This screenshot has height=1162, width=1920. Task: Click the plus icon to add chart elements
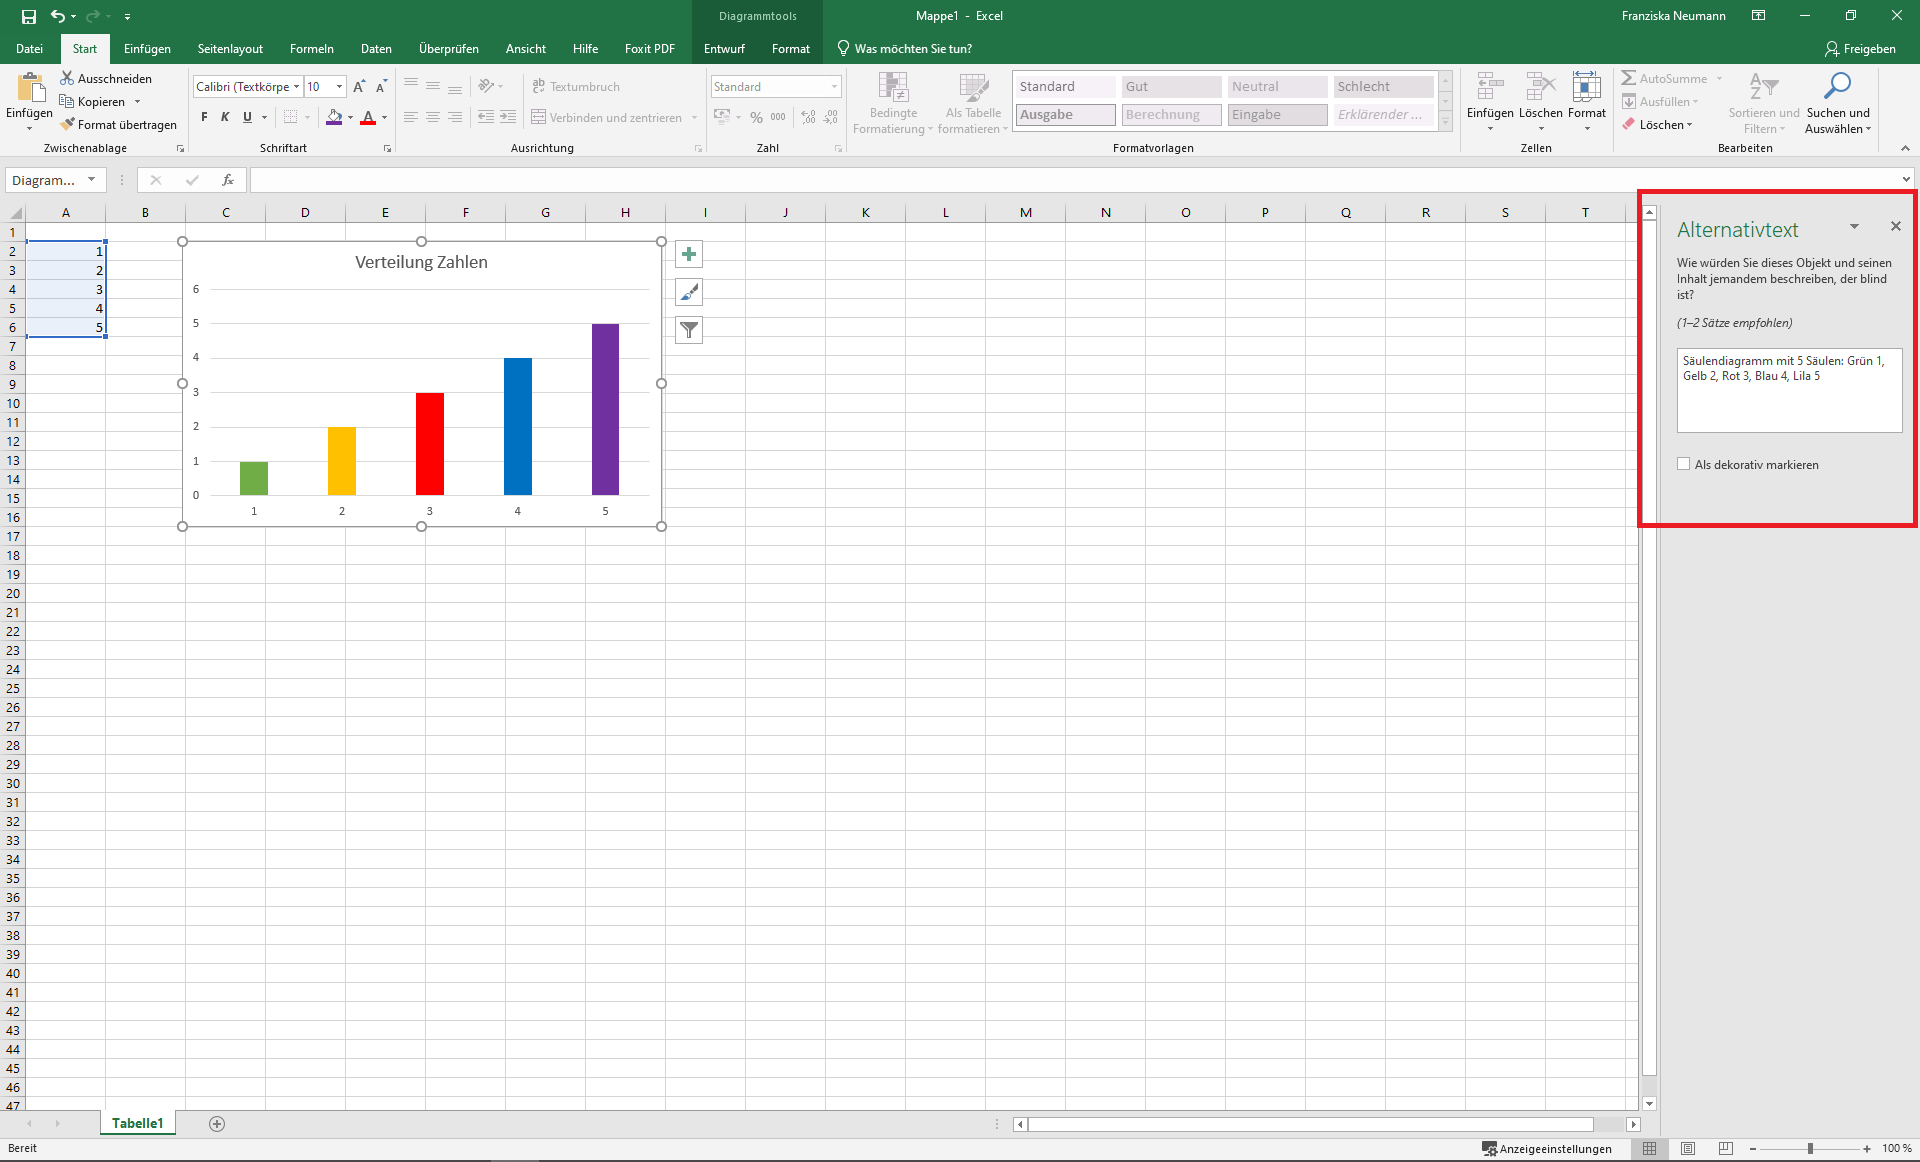coord(688,254)
